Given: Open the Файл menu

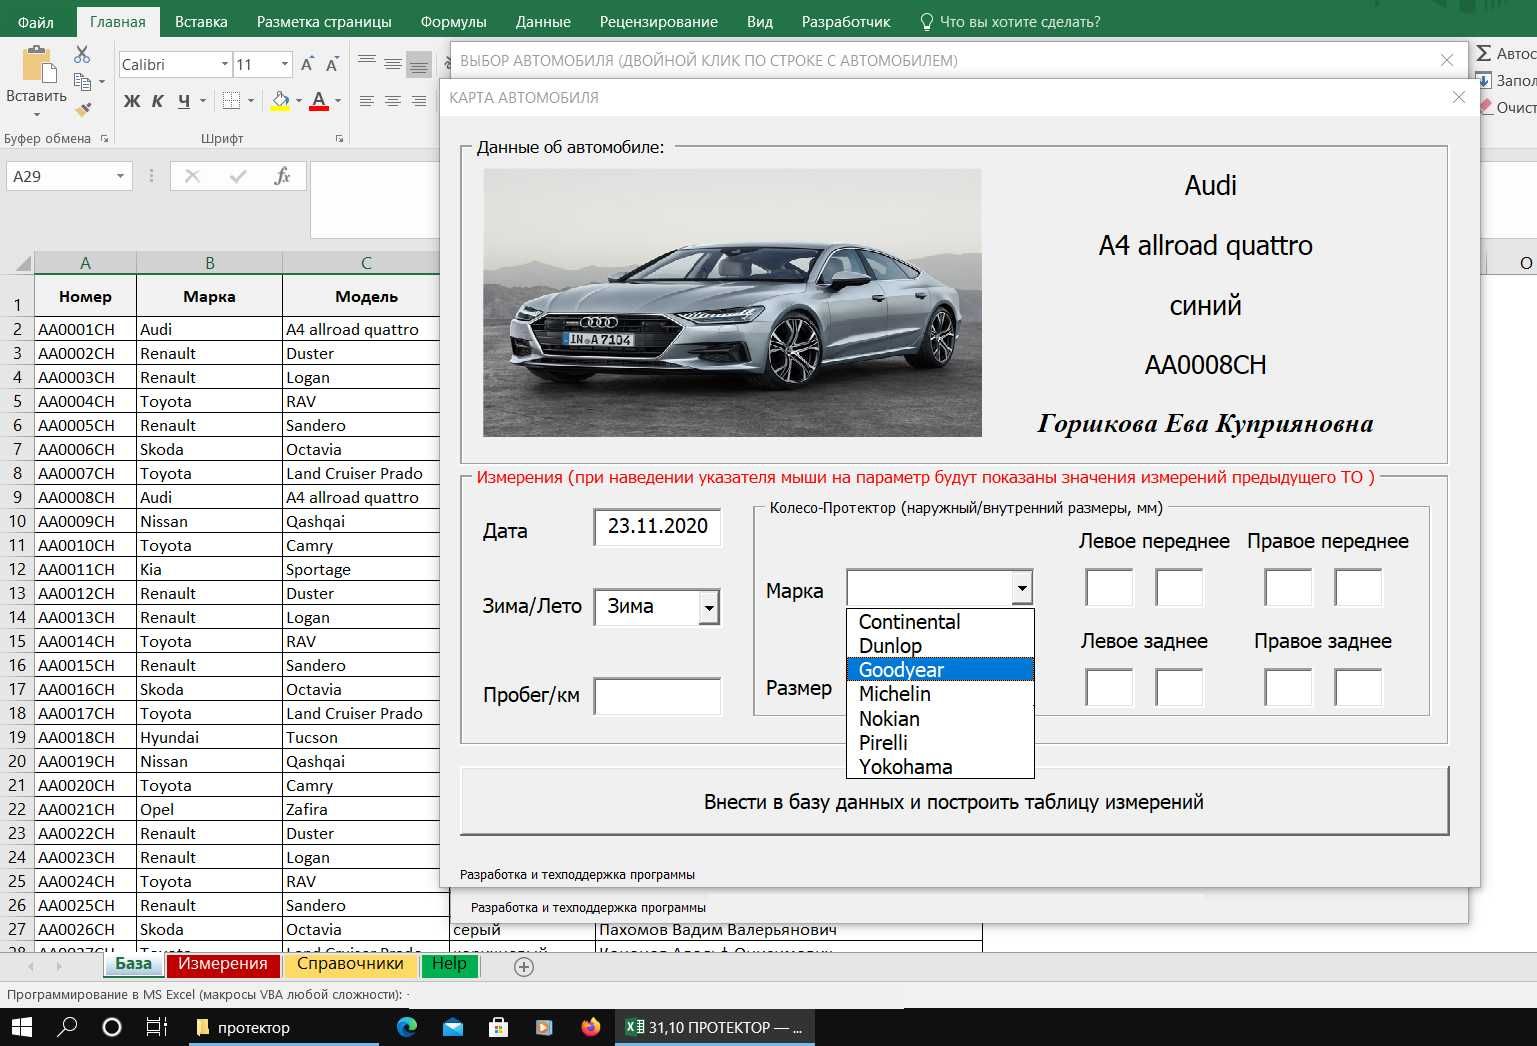Looking at the screenshot, I should tap(36, 21).
